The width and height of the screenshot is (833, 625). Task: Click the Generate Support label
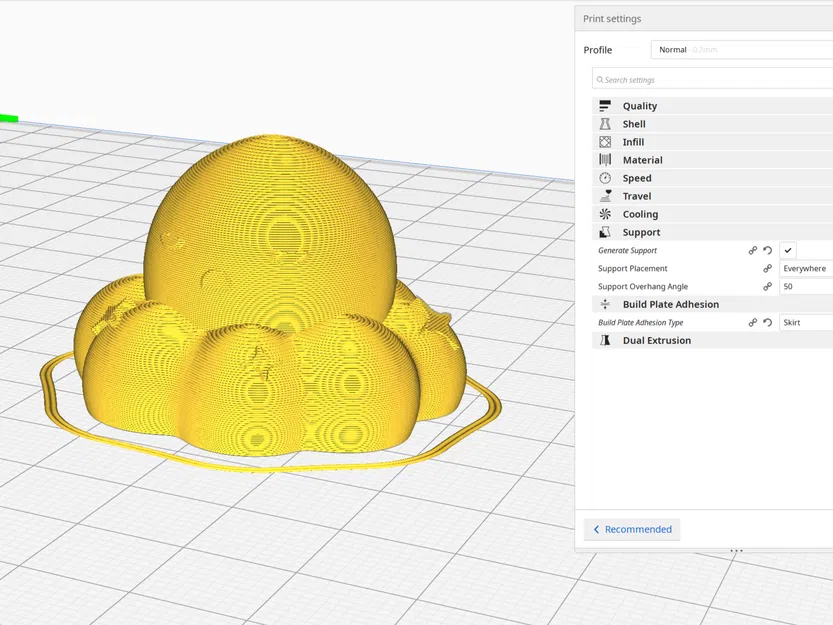point(627,250)
